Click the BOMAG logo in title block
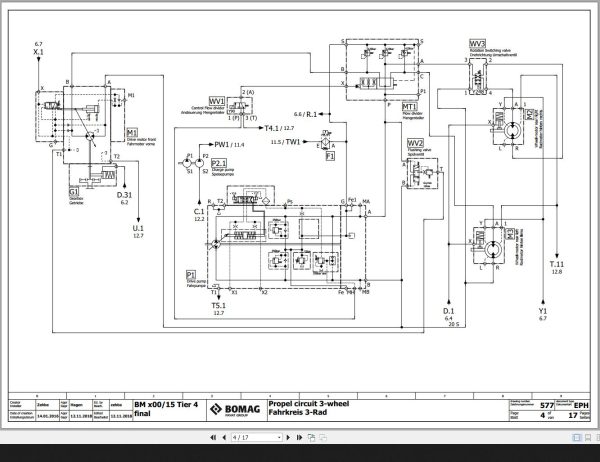The image size is (600, 462). (x=235, y=410)
